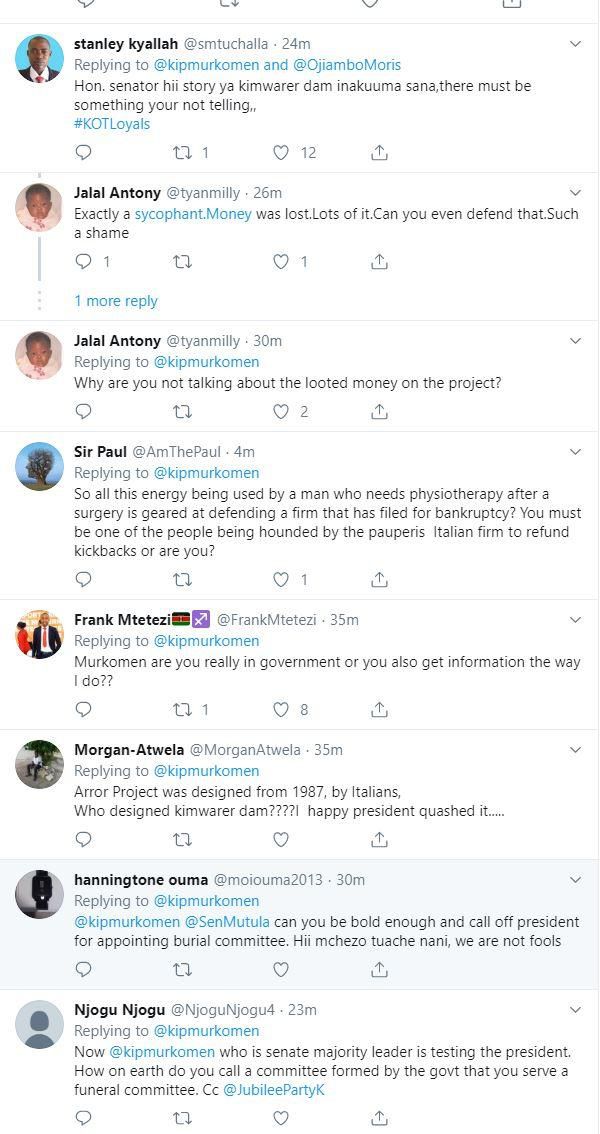Retweet Frank Mtetezi's tweet
The image size is (600, 1134).
click(182, 709)
